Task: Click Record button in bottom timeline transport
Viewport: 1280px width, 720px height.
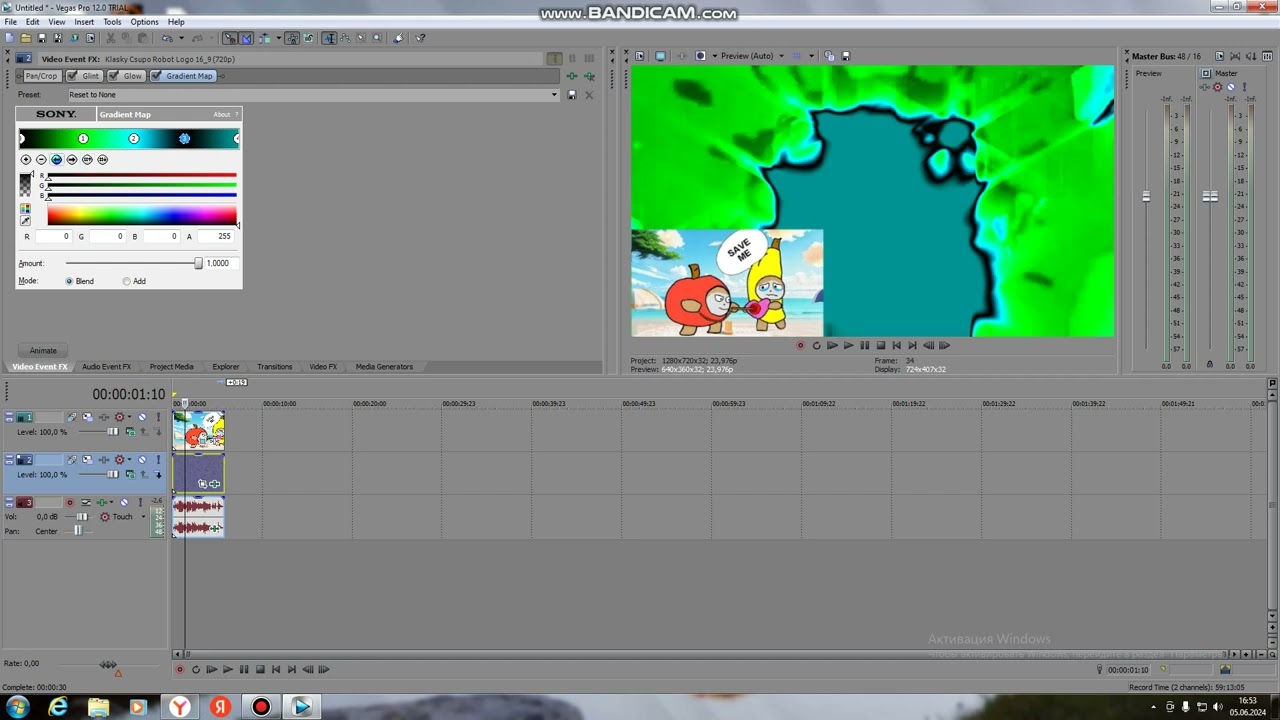Action: point(180,670)
